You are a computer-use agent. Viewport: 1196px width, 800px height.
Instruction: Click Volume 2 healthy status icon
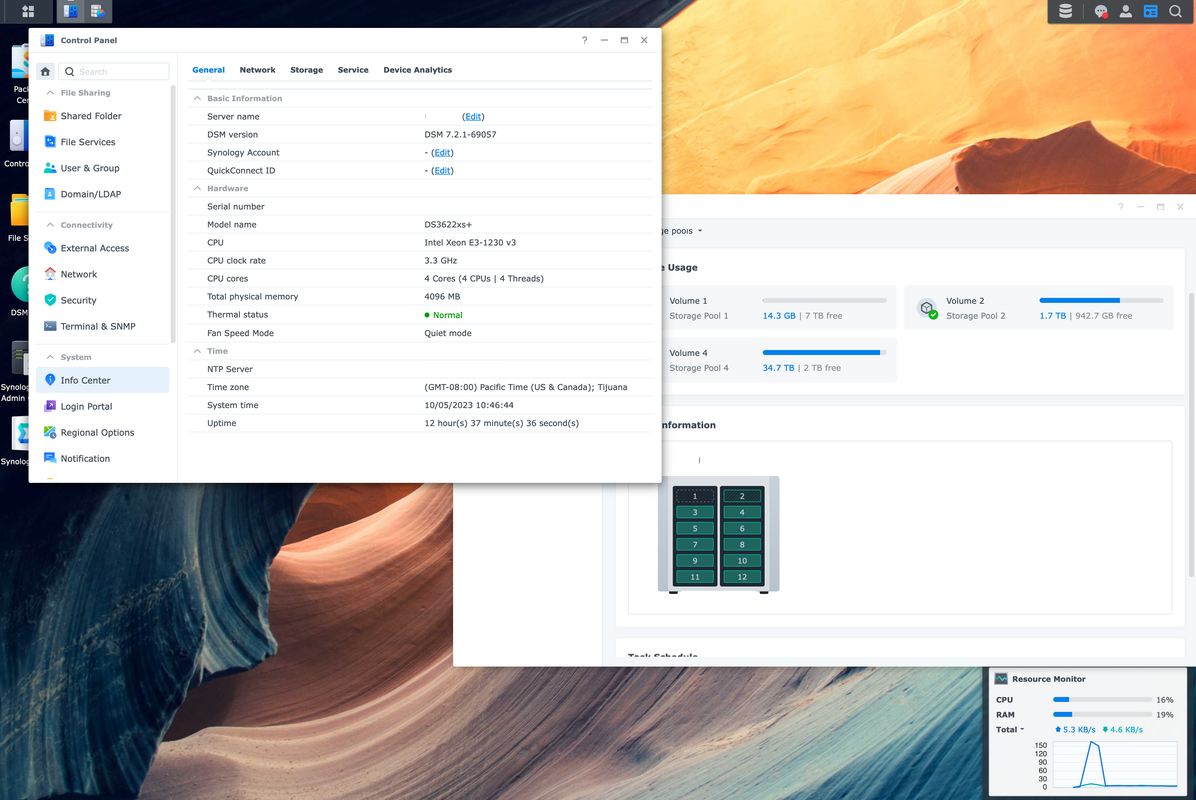pyautogui.click(x=928, y=308)
